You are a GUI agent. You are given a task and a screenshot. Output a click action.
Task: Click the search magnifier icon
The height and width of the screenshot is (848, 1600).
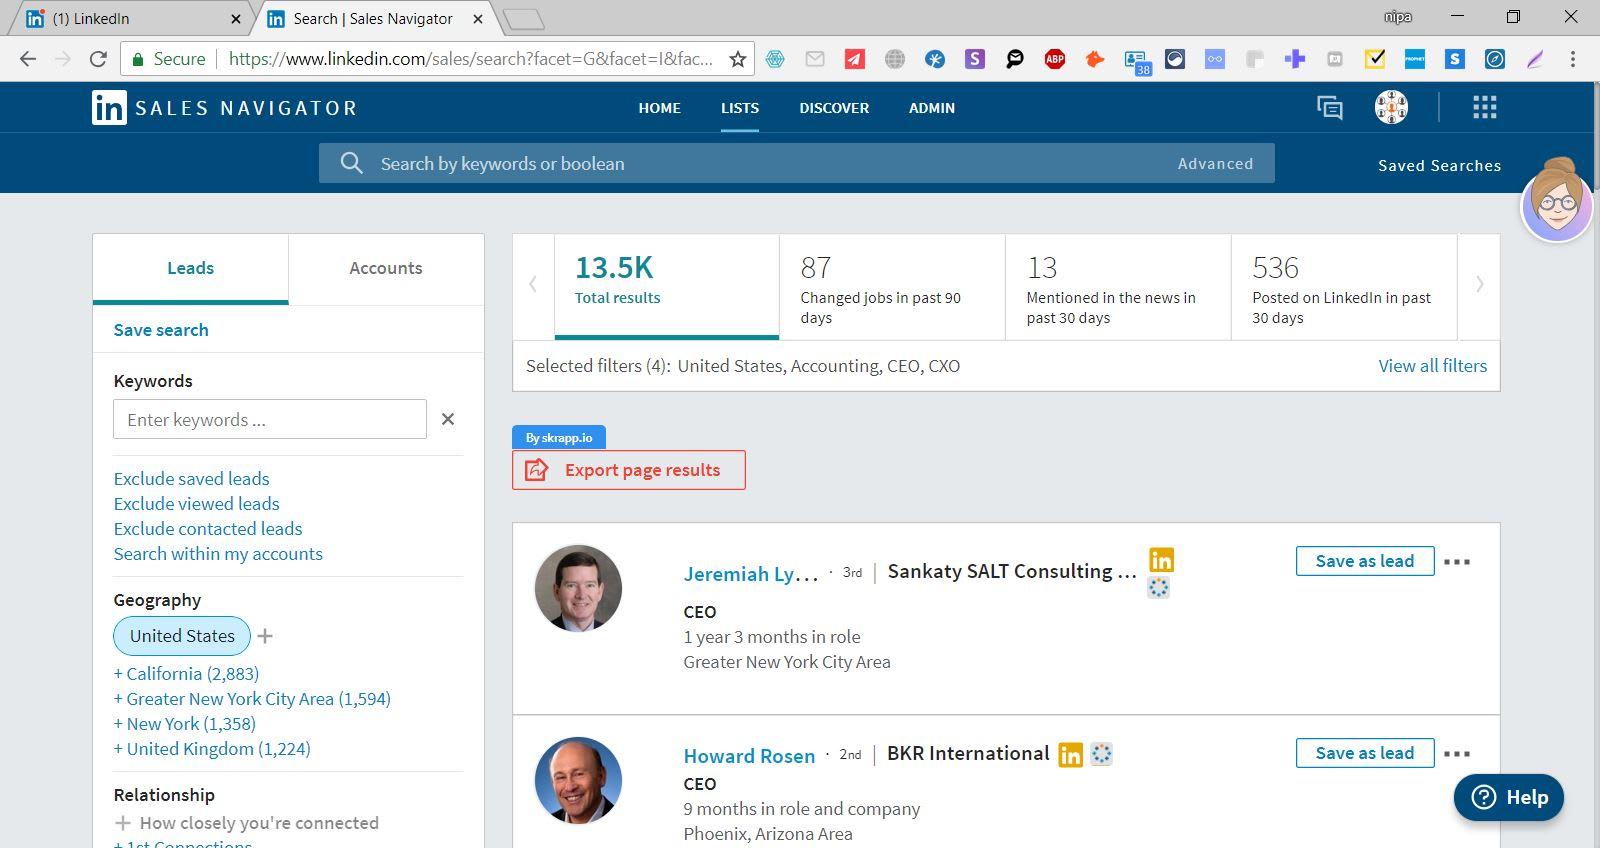pos(351,163)
